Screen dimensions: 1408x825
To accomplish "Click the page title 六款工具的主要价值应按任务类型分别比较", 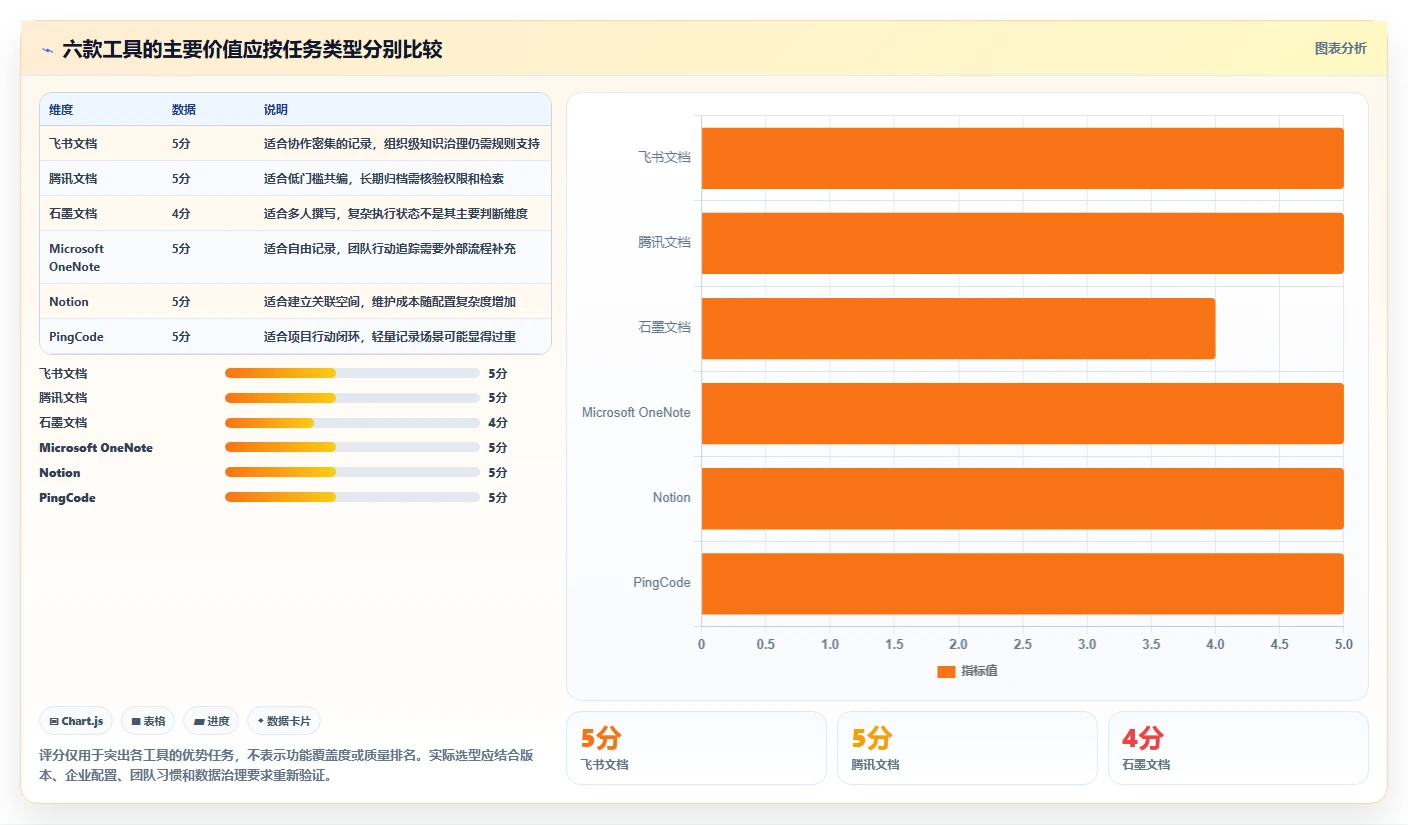I will pos(252,49).
